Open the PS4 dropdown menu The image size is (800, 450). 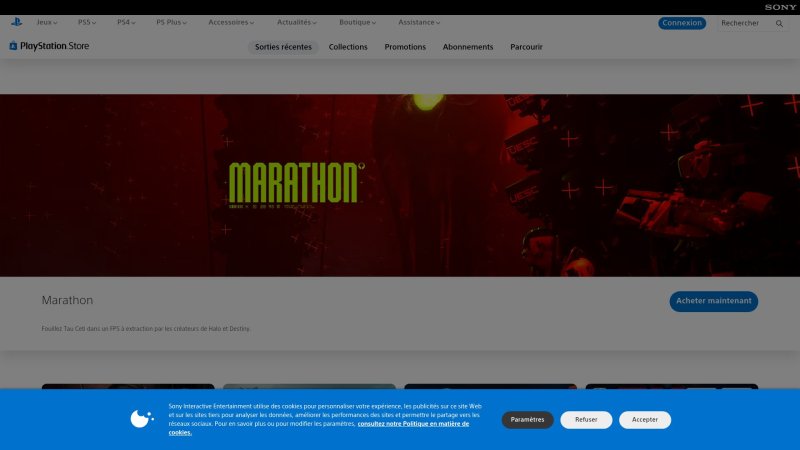click(x=127, y=22)
